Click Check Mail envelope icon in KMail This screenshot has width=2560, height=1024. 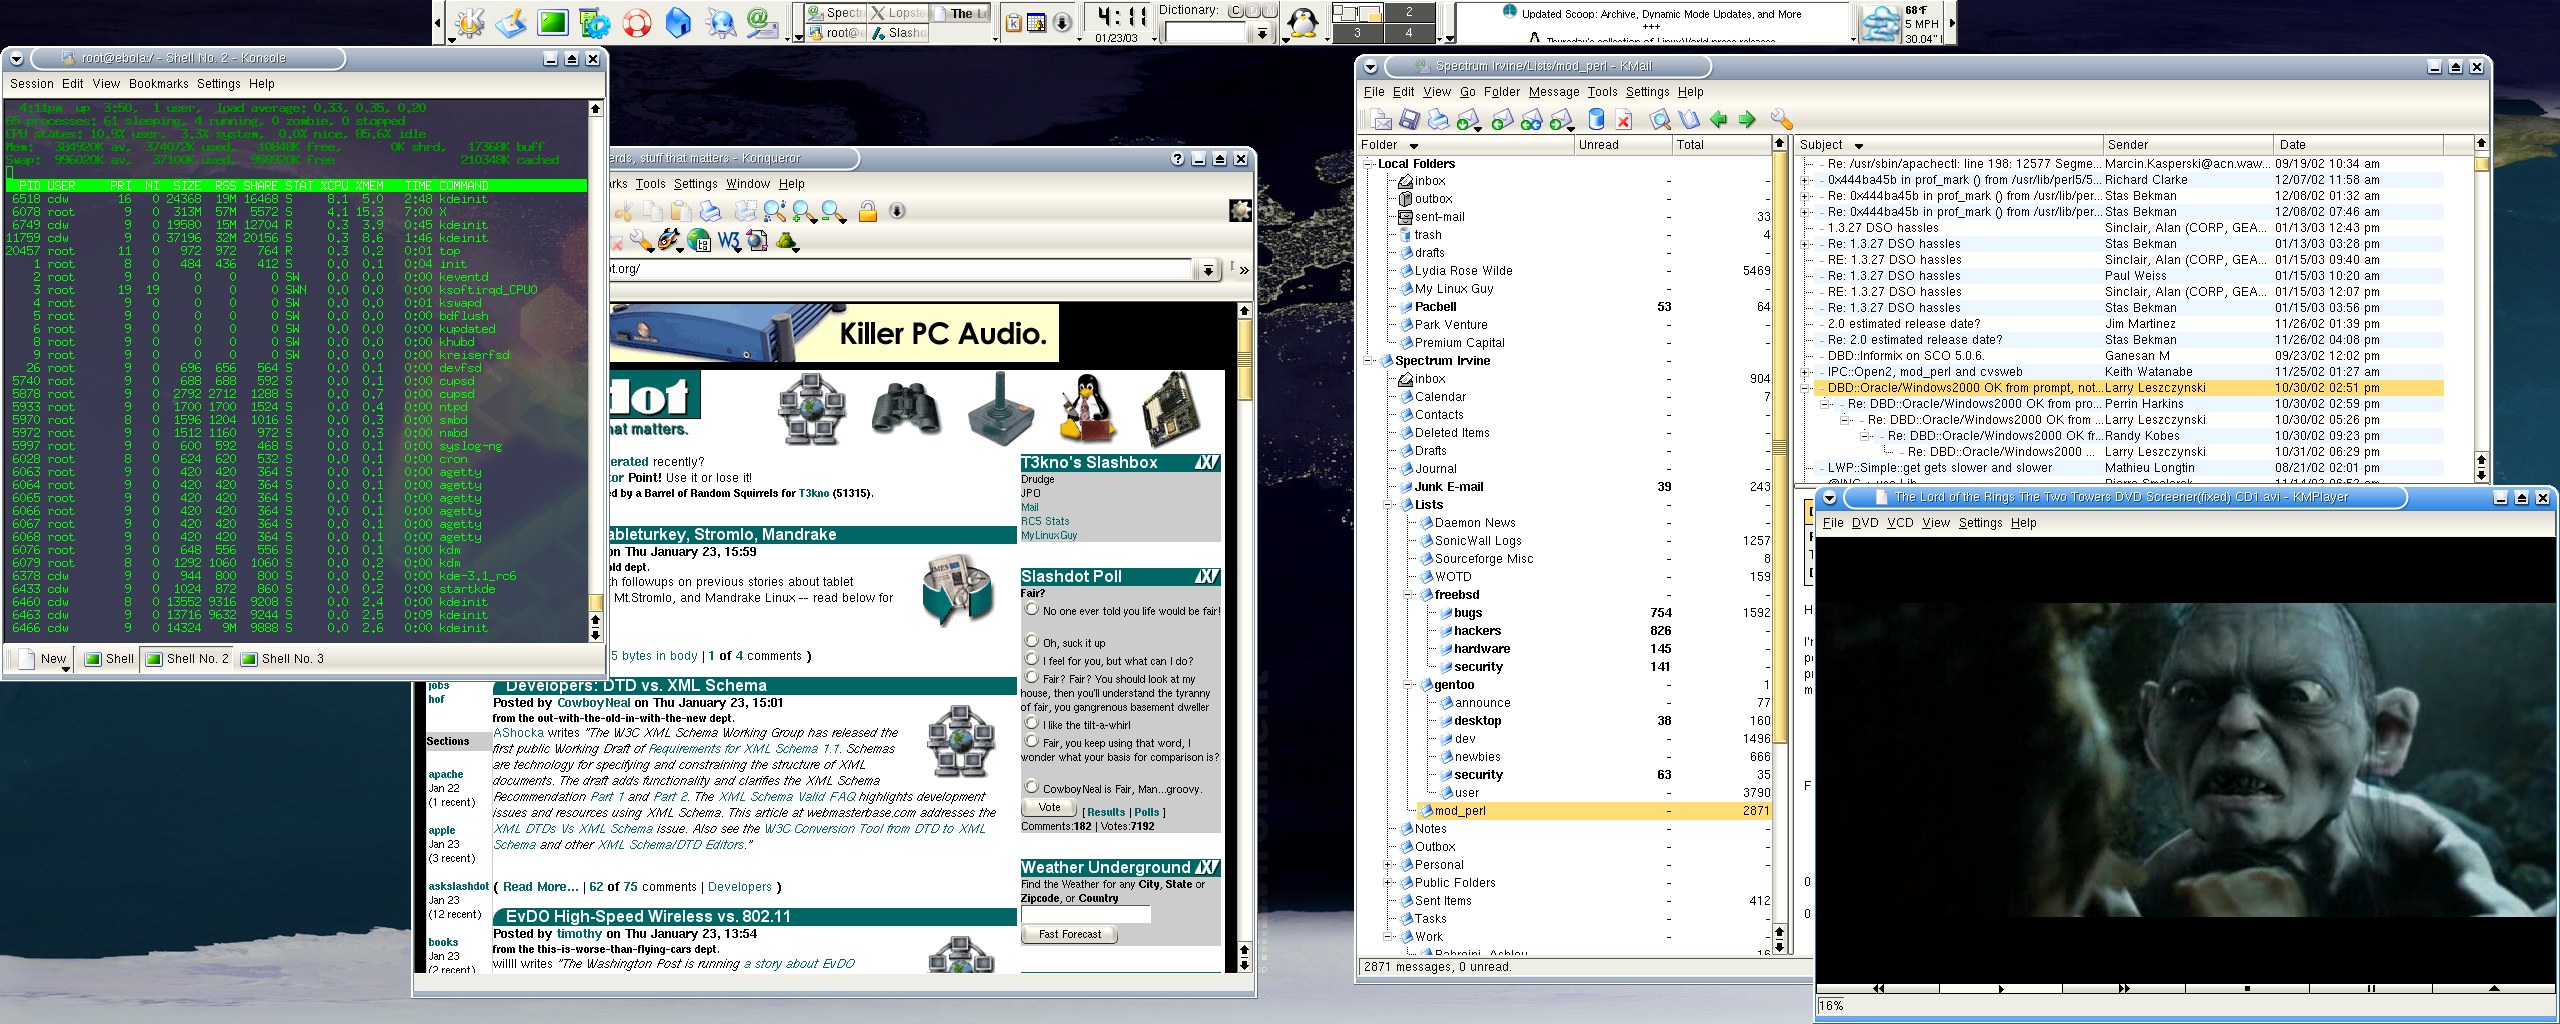pyautogui.click(x=1467, y=120)
